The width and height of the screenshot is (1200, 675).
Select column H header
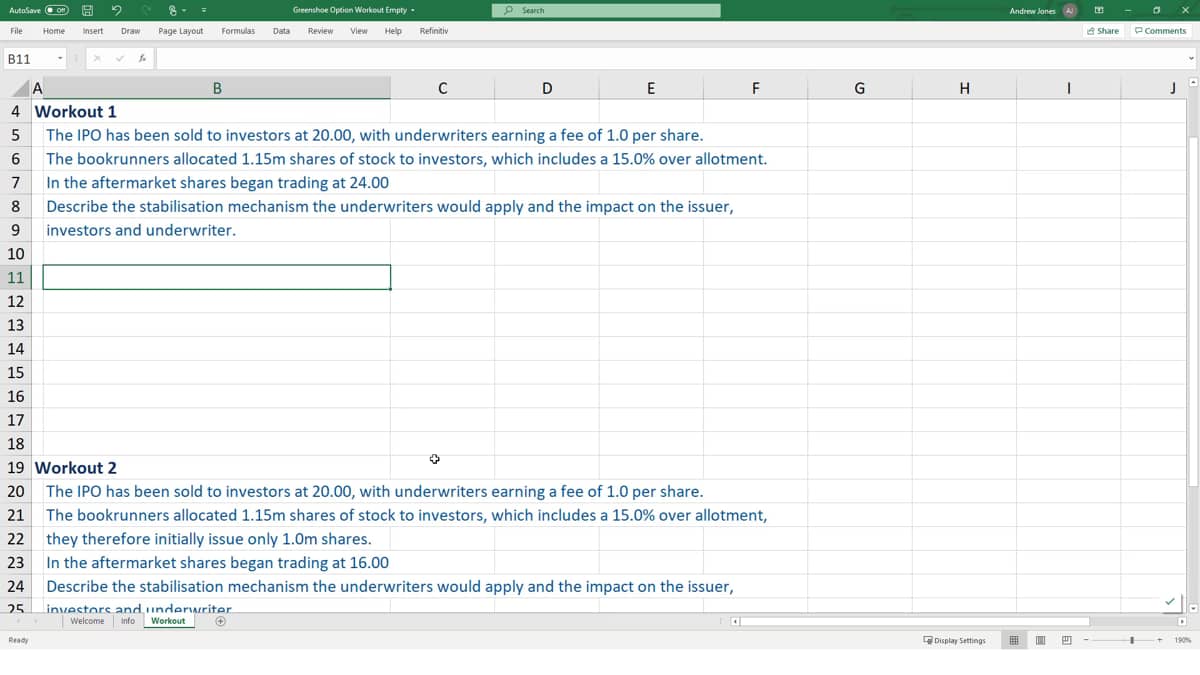pyautogui.click(x=964, y=88)
